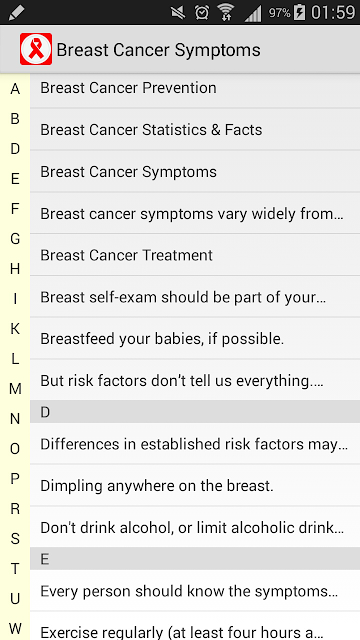Open 'Breastfeed your babies, if possible.'

tap(195, 339)
